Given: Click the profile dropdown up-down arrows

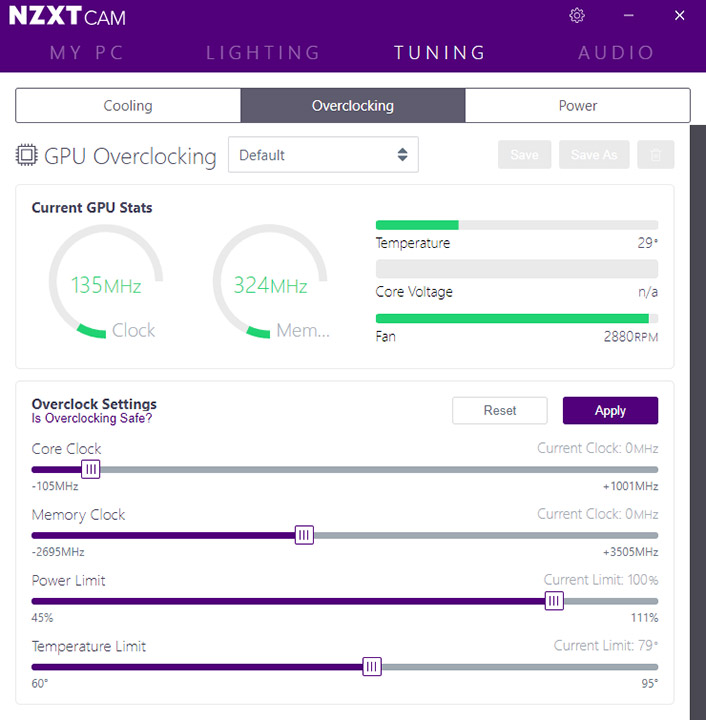Looking at the screenshot, I should coord(403,155).
